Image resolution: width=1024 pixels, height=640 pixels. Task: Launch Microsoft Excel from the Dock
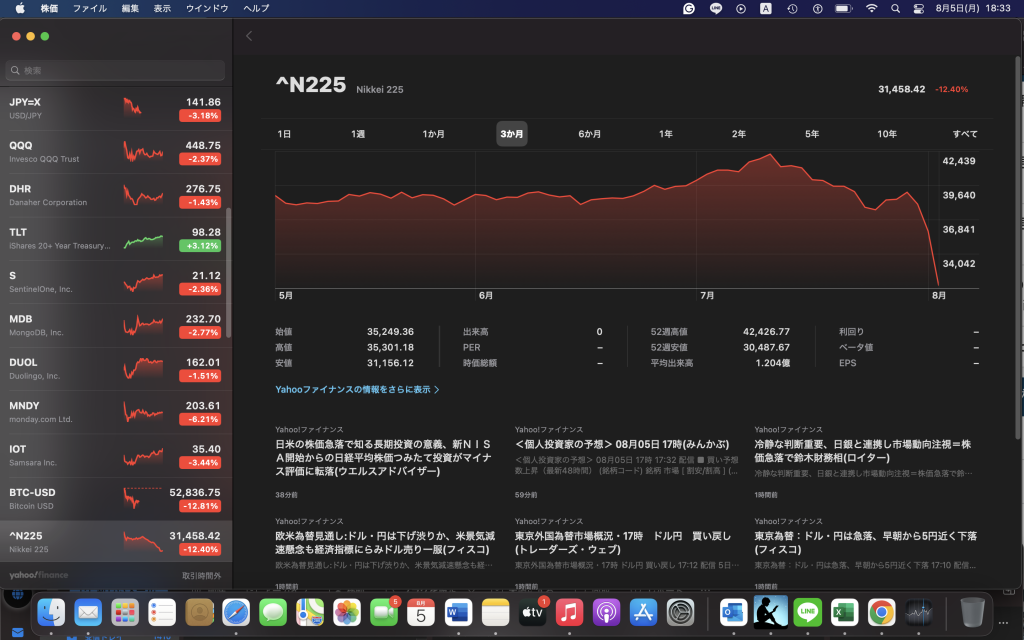click(x=844, y=611)
